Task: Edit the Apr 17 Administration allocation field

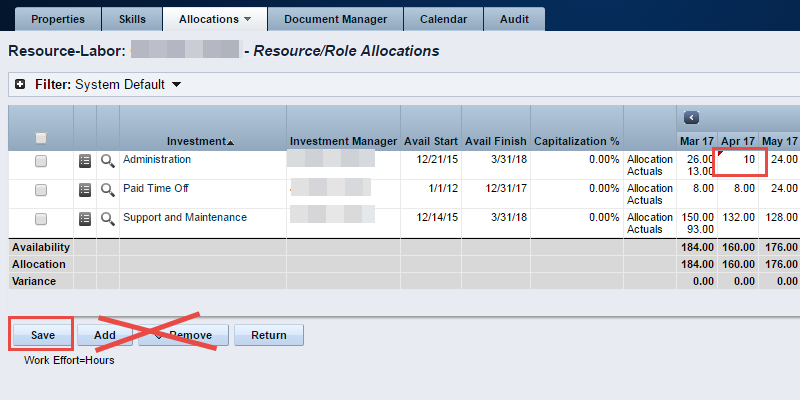Action: pos(741,160)
